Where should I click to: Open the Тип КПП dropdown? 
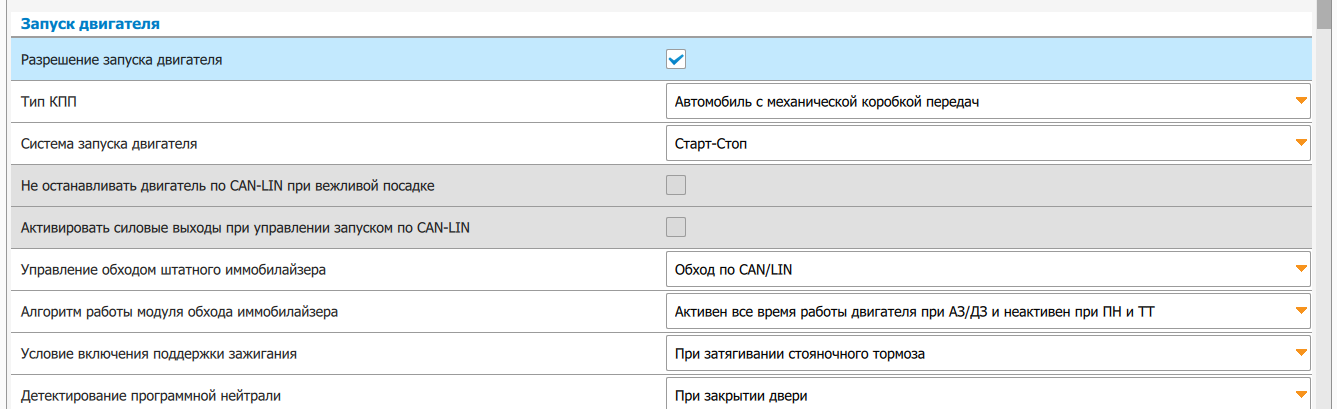pos(987,101)
